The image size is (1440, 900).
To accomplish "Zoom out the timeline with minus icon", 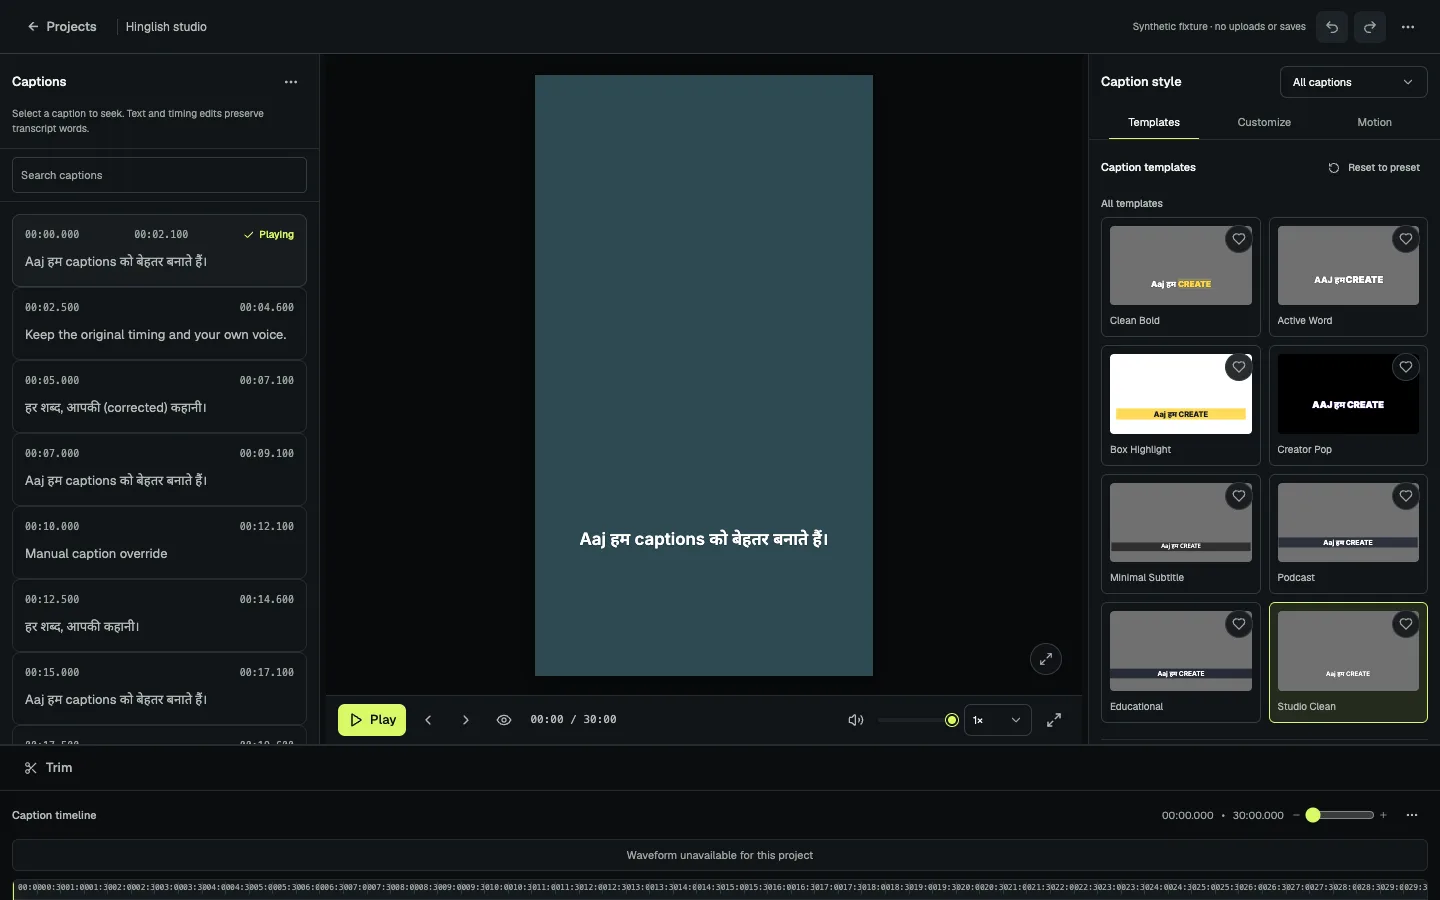I will (x=1296, y=815).
